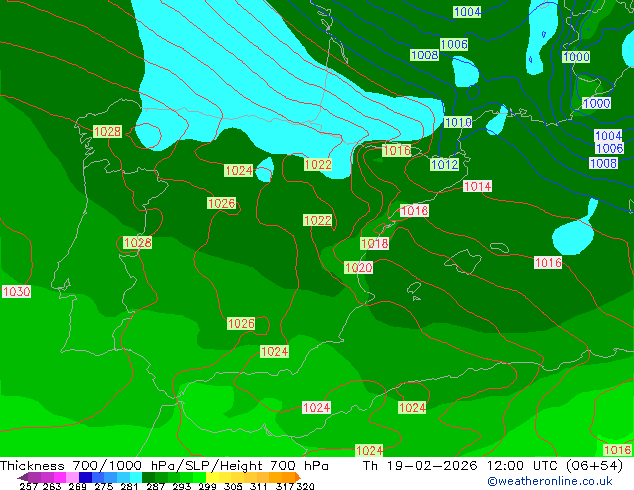Viewport: 634px width, 490px height.
Task: Click the dark navy blue legend swatch
Action: point(85,477)
